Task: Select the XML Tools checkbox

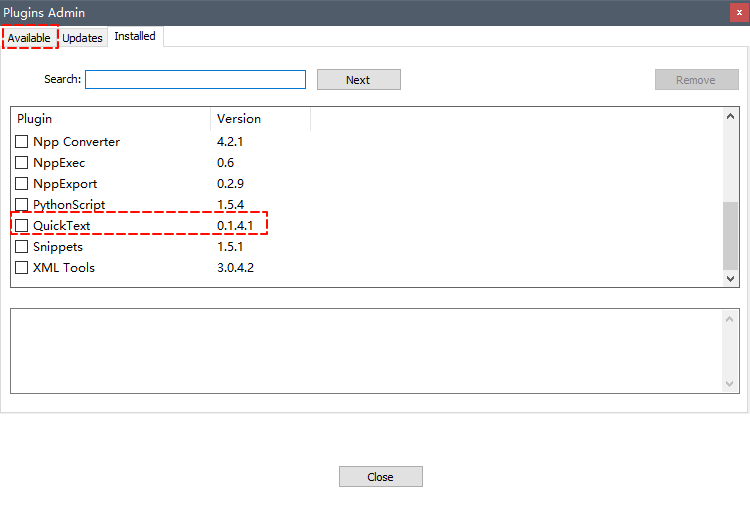Action: point(22,268)
